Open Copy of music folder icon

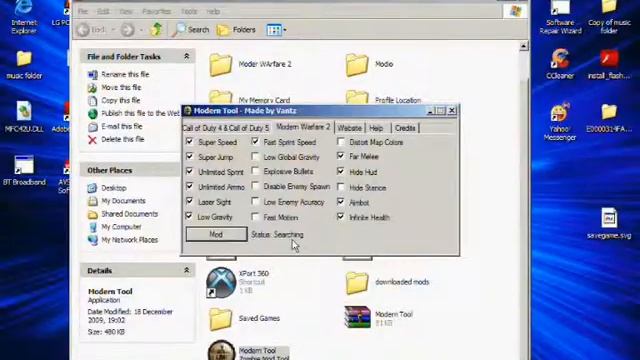click(609, 16)
